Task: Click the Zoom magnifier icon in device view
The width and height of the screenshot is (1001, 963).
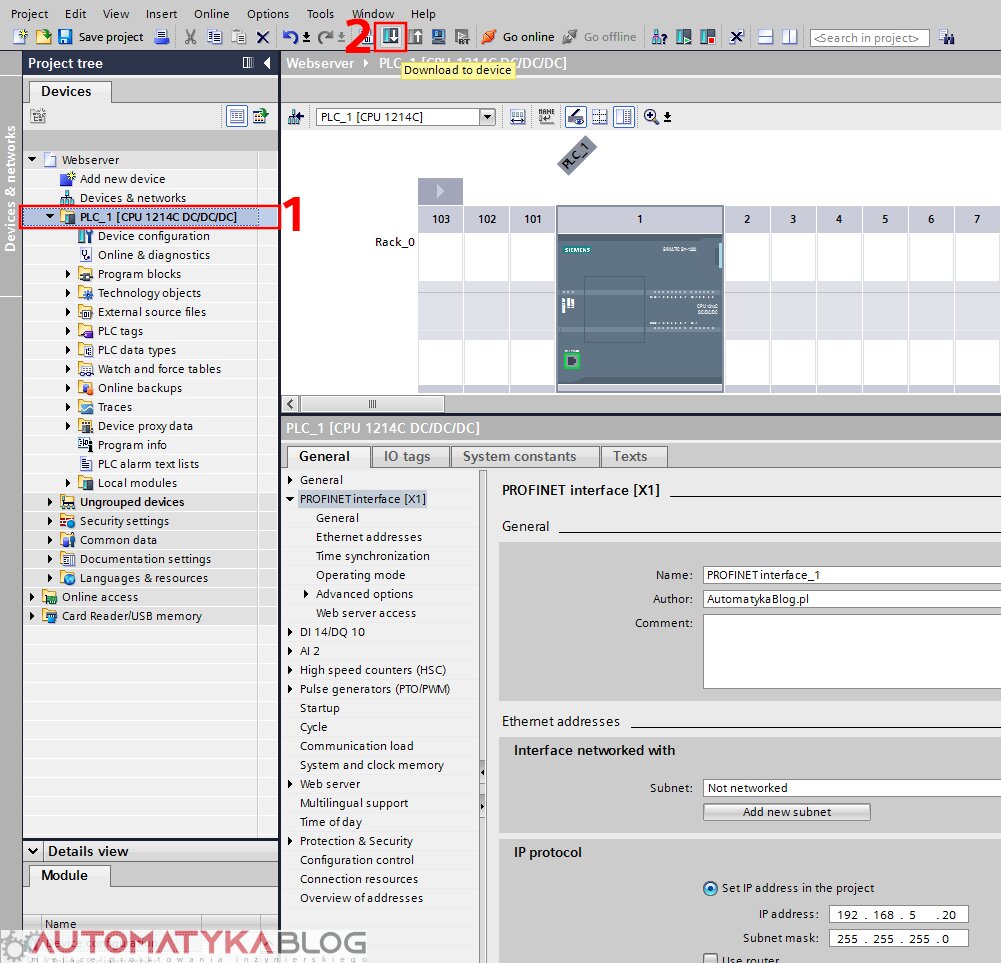Action: (x=651, y=117)
